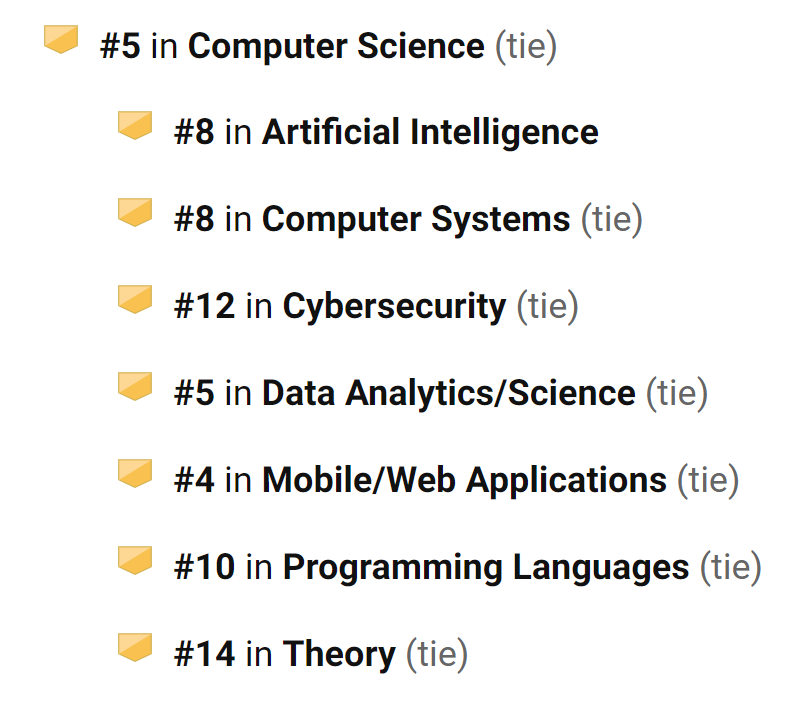Open the Data Analytics/Science ranking
This screenshot has width=805, height=711.
click(x=449, y=394)
